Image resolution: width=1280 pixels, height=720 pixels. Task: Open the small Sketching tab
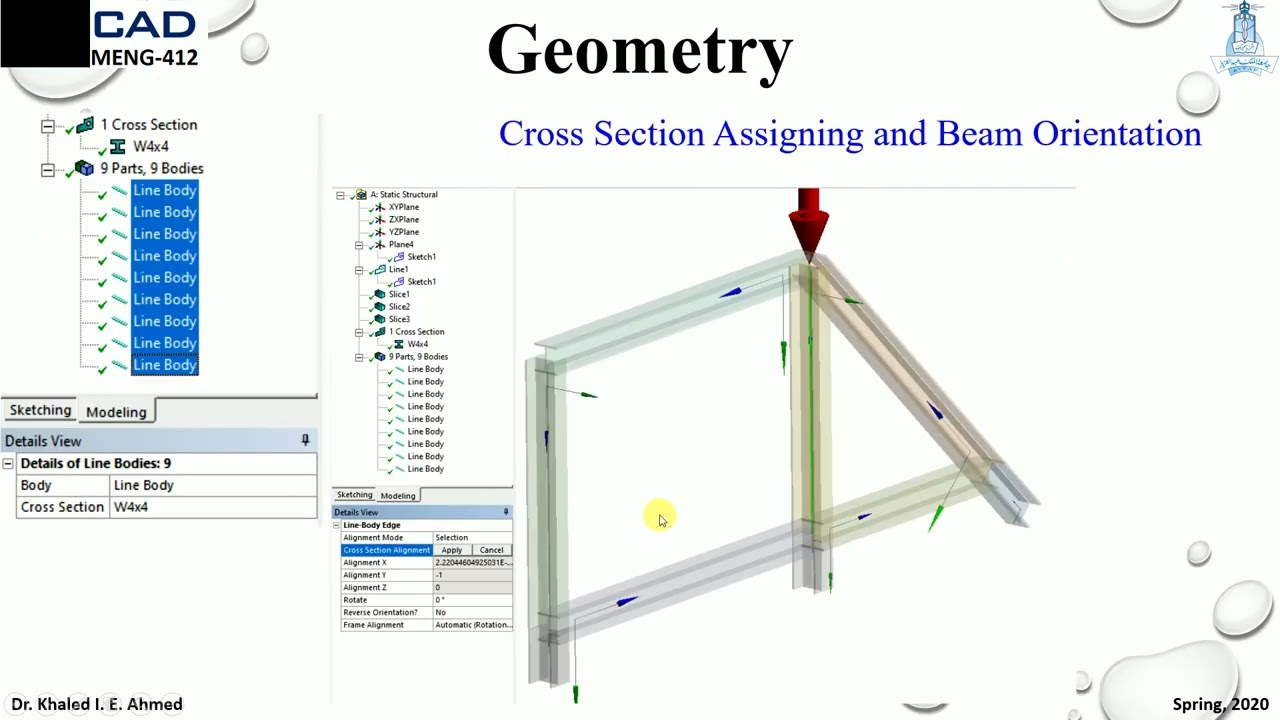coord(354,495)
